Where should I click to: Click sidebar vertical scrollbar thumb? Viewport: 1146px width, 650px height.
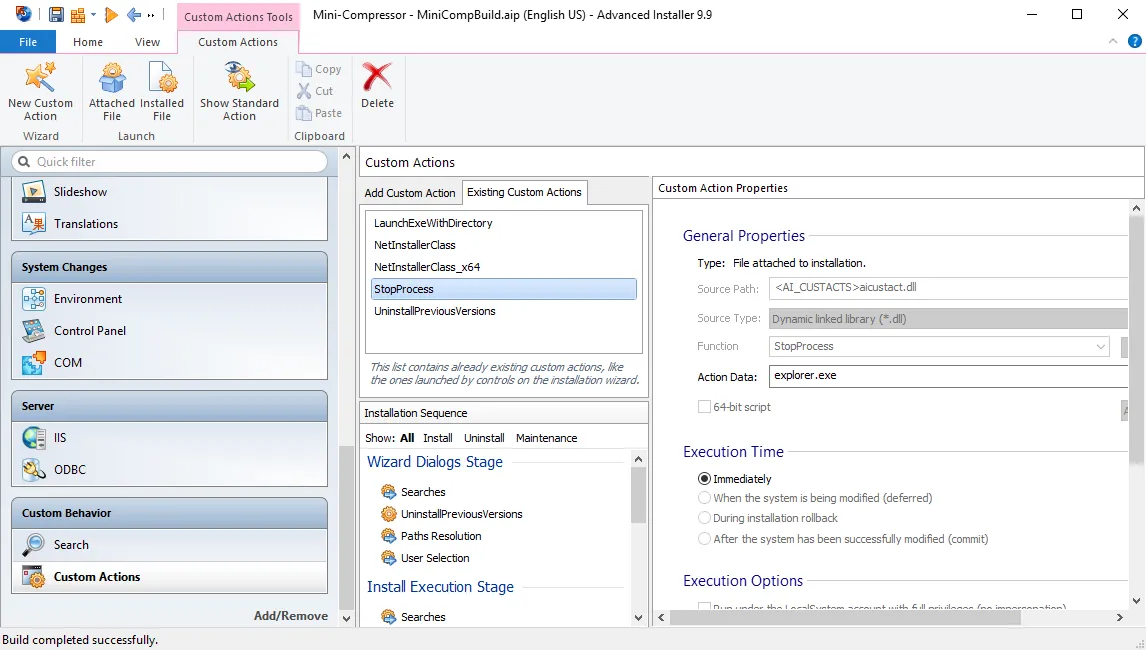[x=346, y=526]
